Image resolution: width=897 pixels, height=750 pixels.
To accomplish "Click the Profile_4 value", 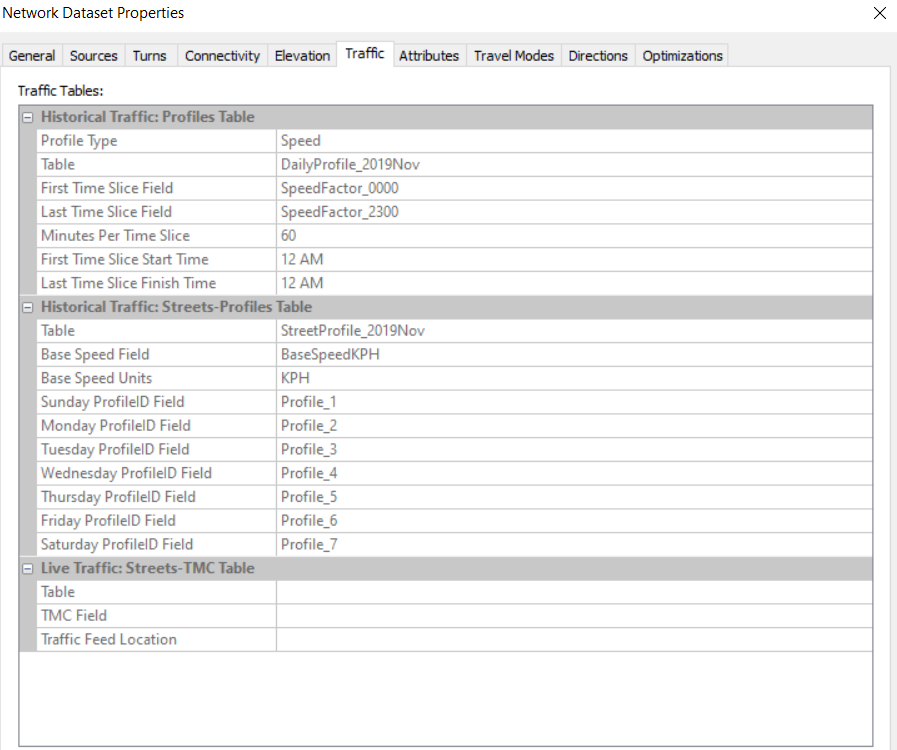I will [574, 473].
